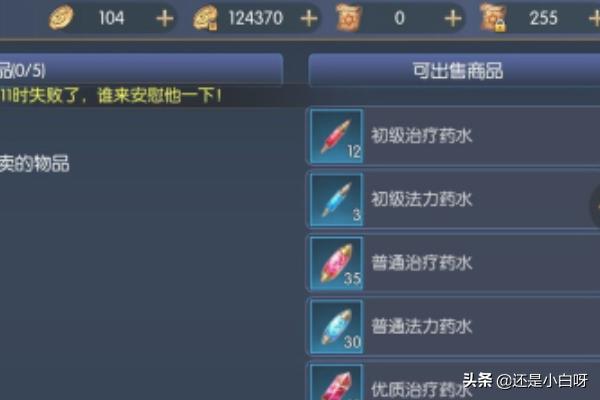Screen dimensions: 600x400
Task: Click the round button at right edge of list
Action: (595, 206)
